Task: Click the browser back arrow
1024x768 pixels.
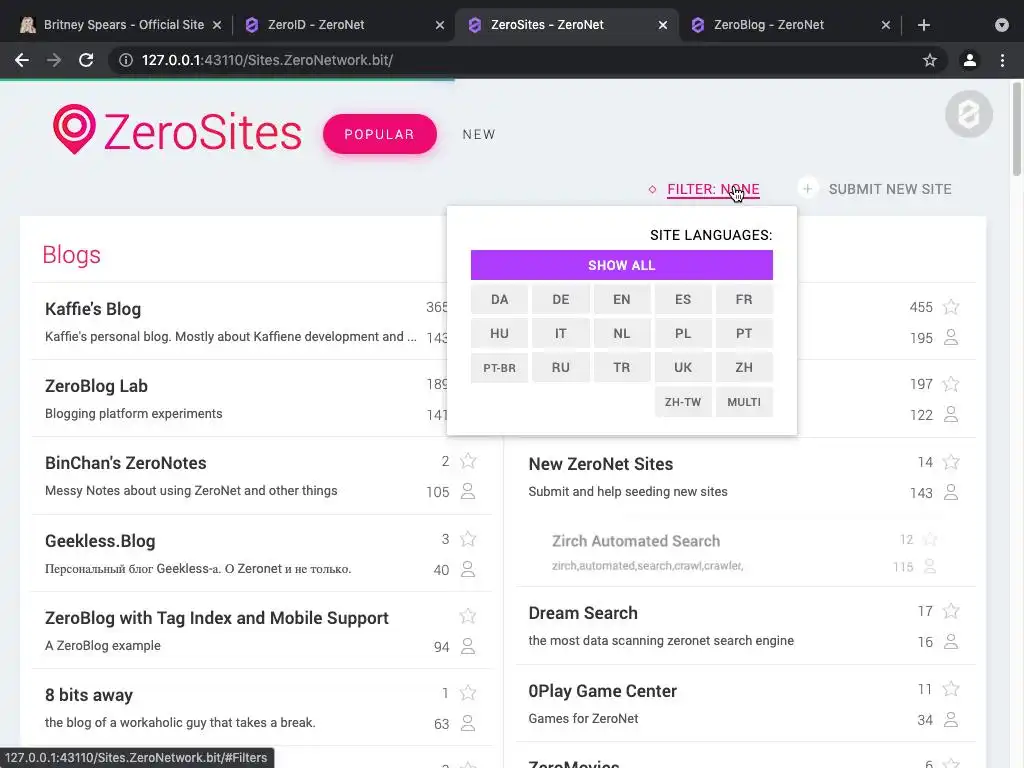Action: click(x=22, y=60)
